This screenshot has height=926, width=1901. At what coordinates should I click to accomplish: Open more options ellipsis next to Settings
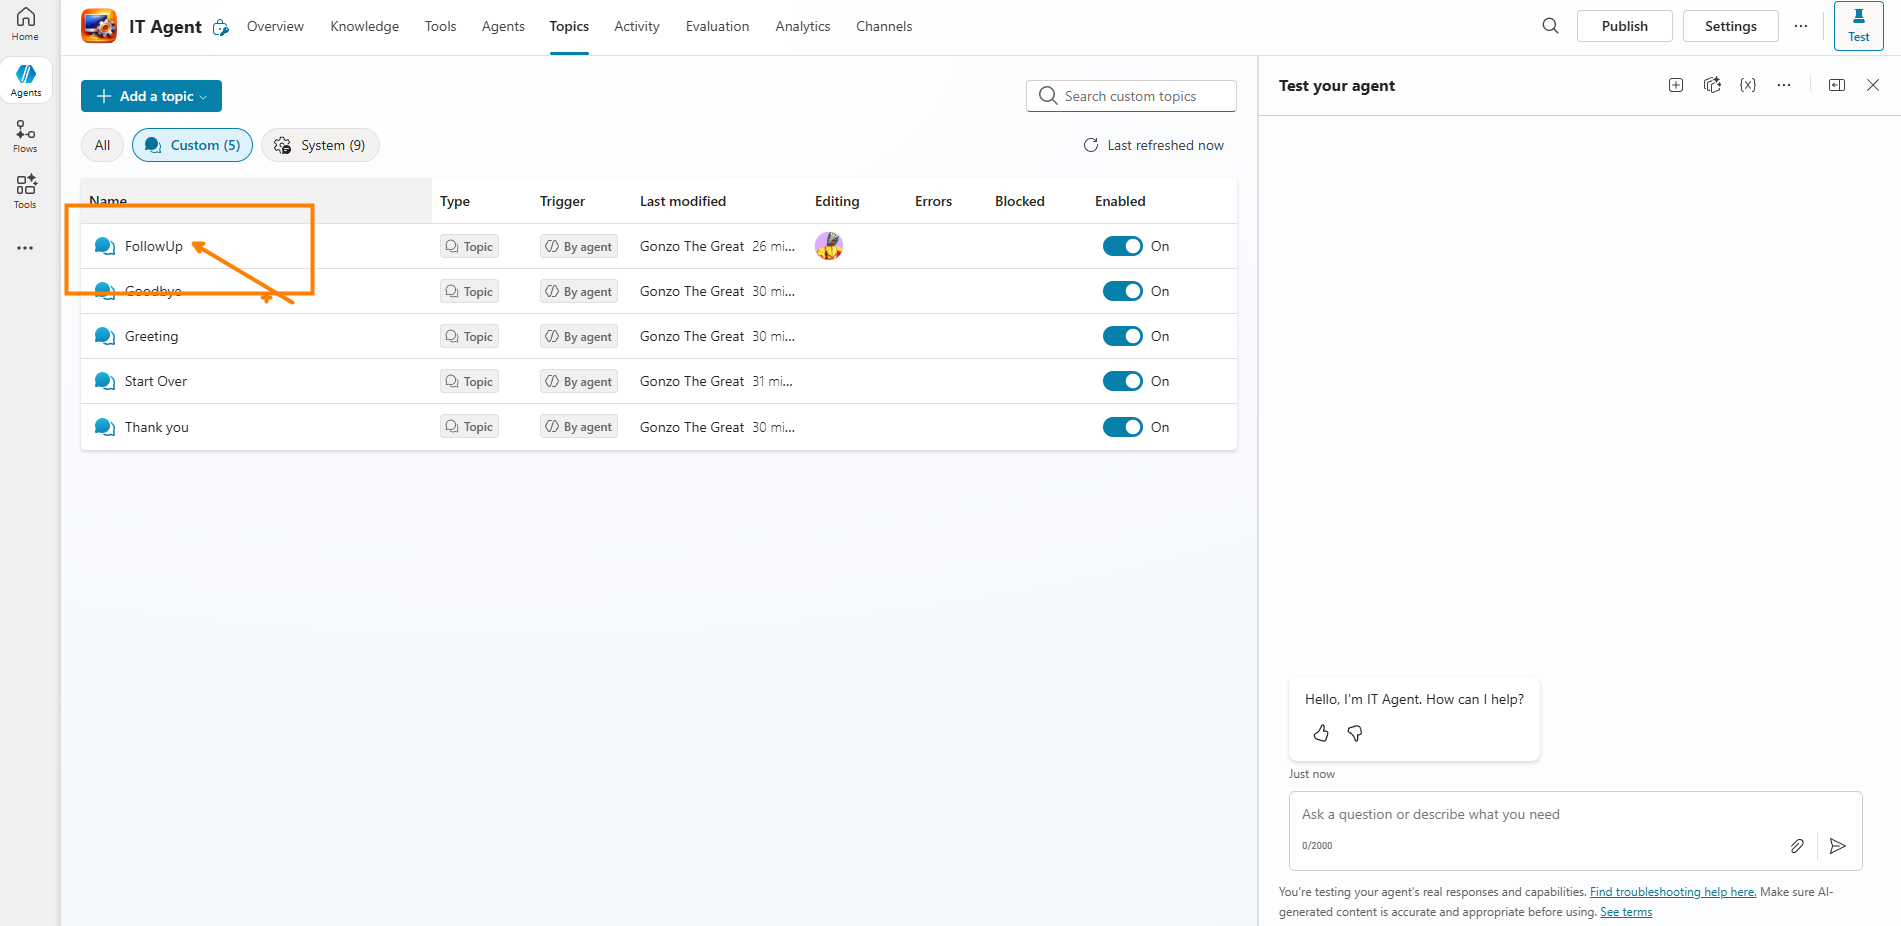(1801, 26)
